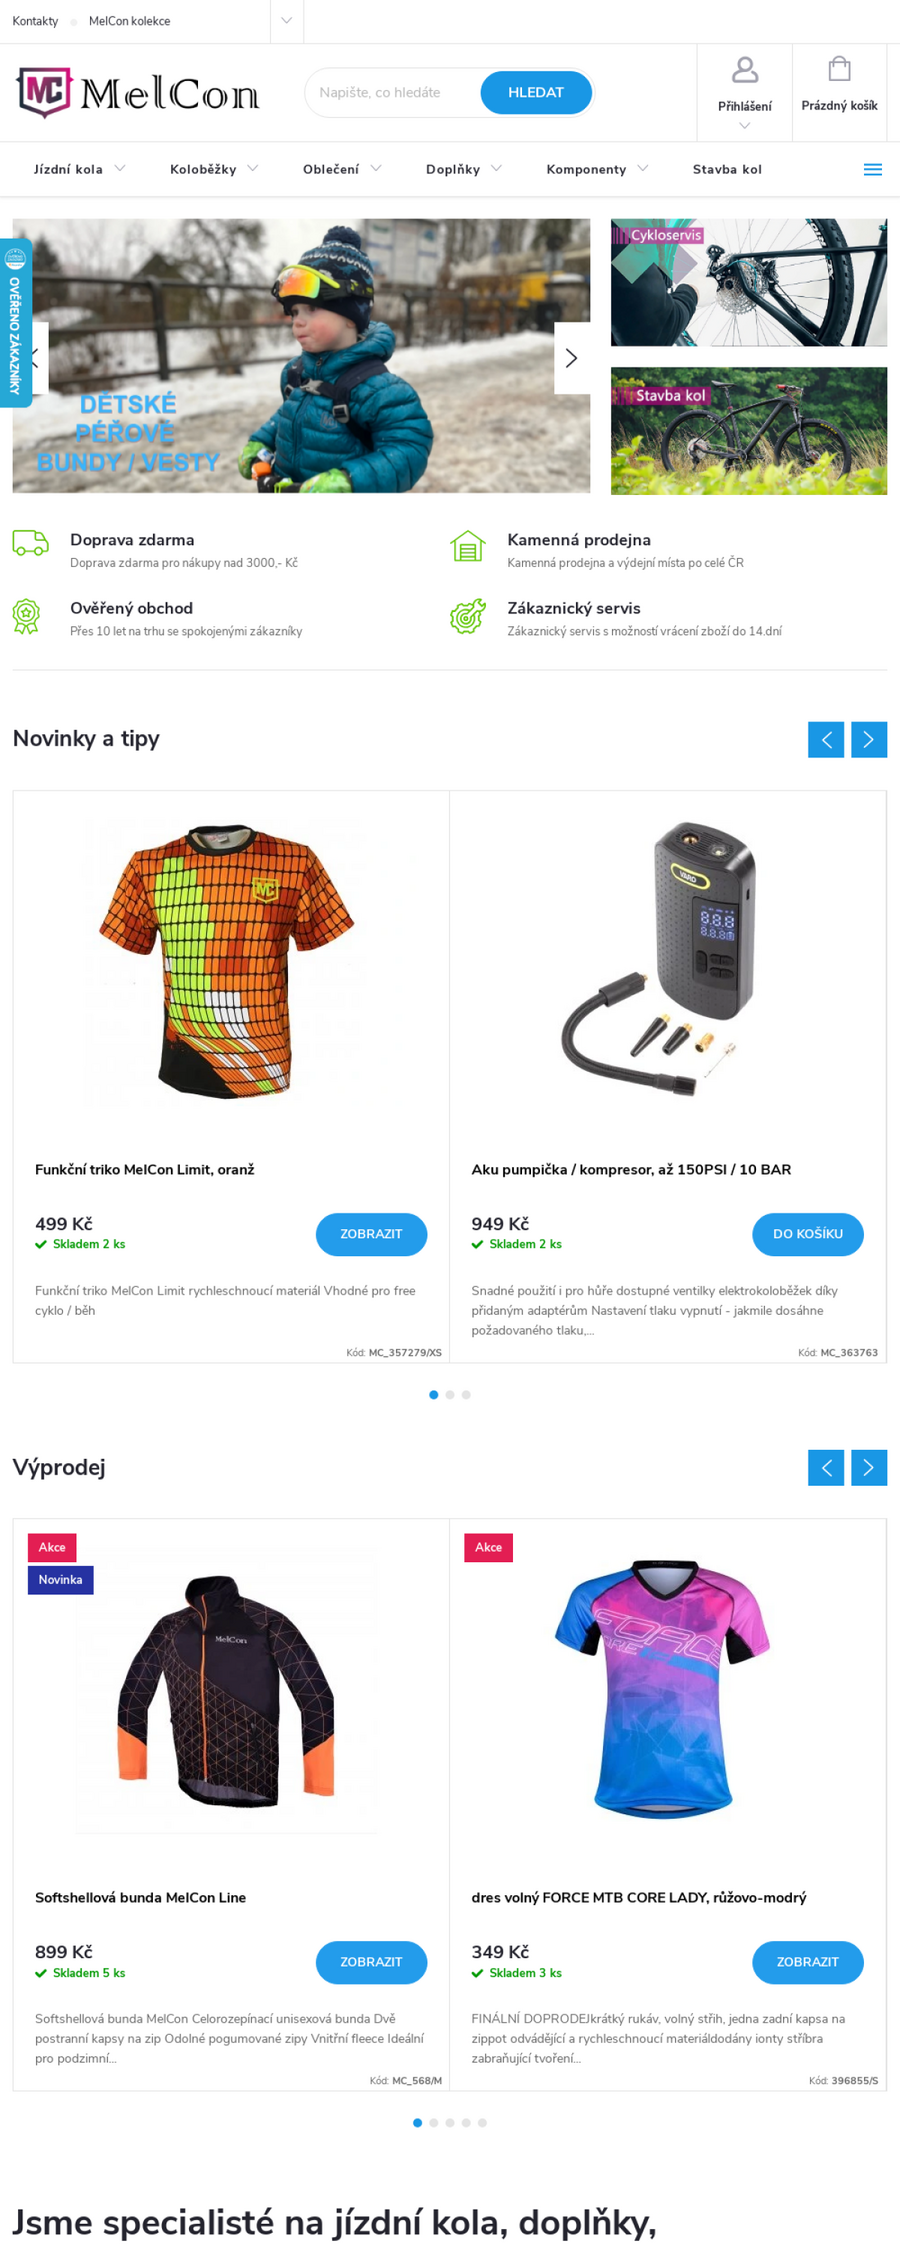Show previous Výprodej products
Screen dimensions: 900x2250
coord(826,1468)
